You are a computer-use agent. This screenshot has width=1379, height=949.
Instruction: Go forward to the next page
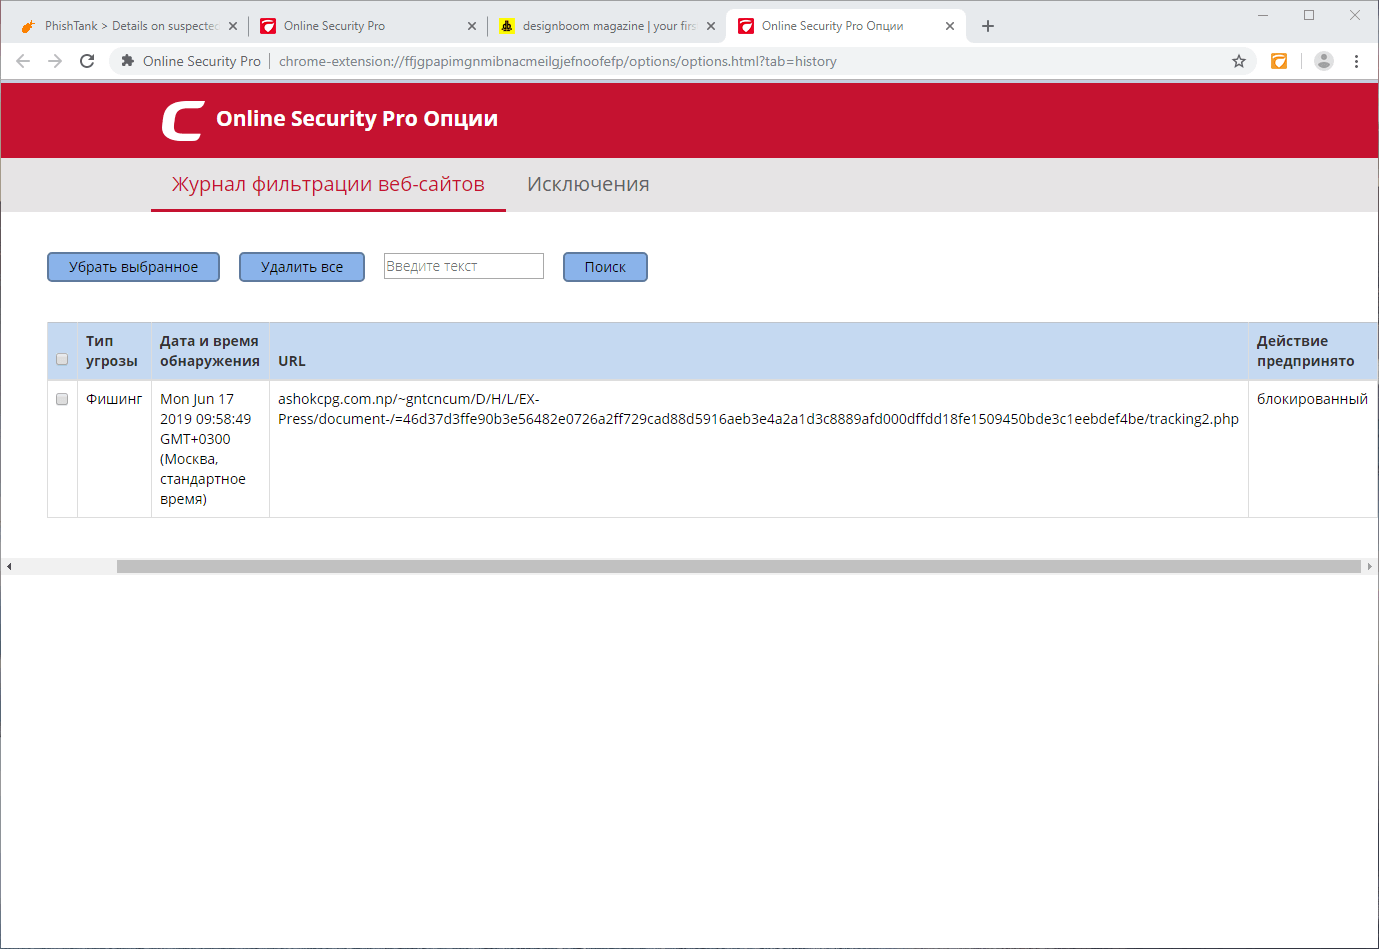55,61
